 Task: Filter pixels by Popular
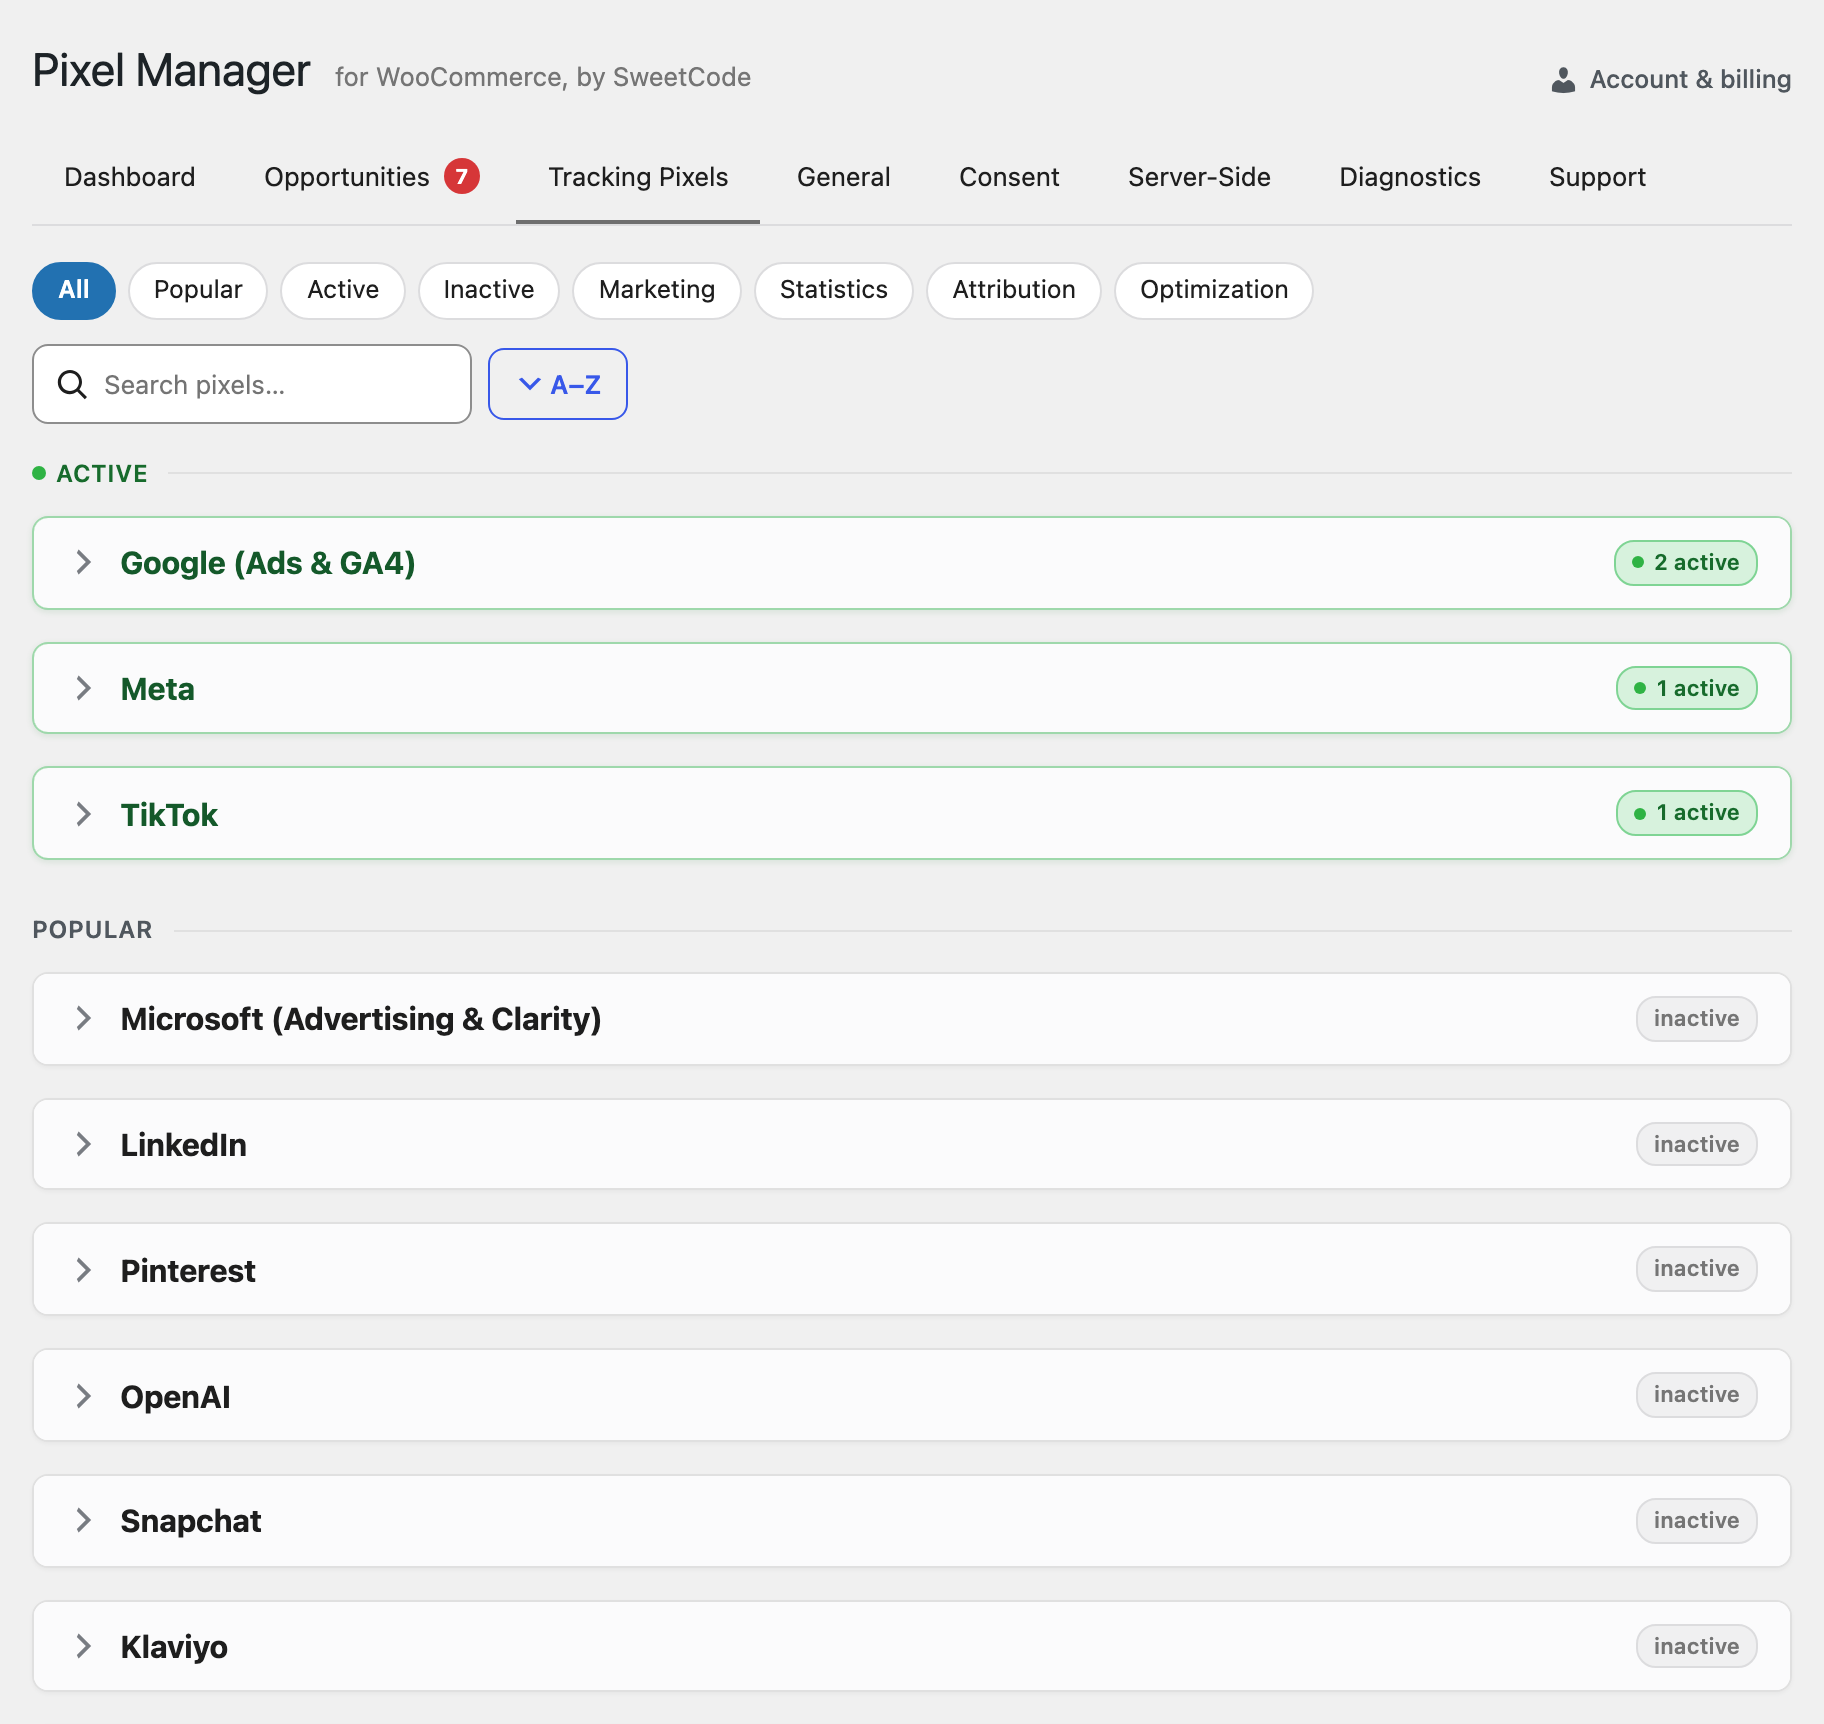(198, 290)
